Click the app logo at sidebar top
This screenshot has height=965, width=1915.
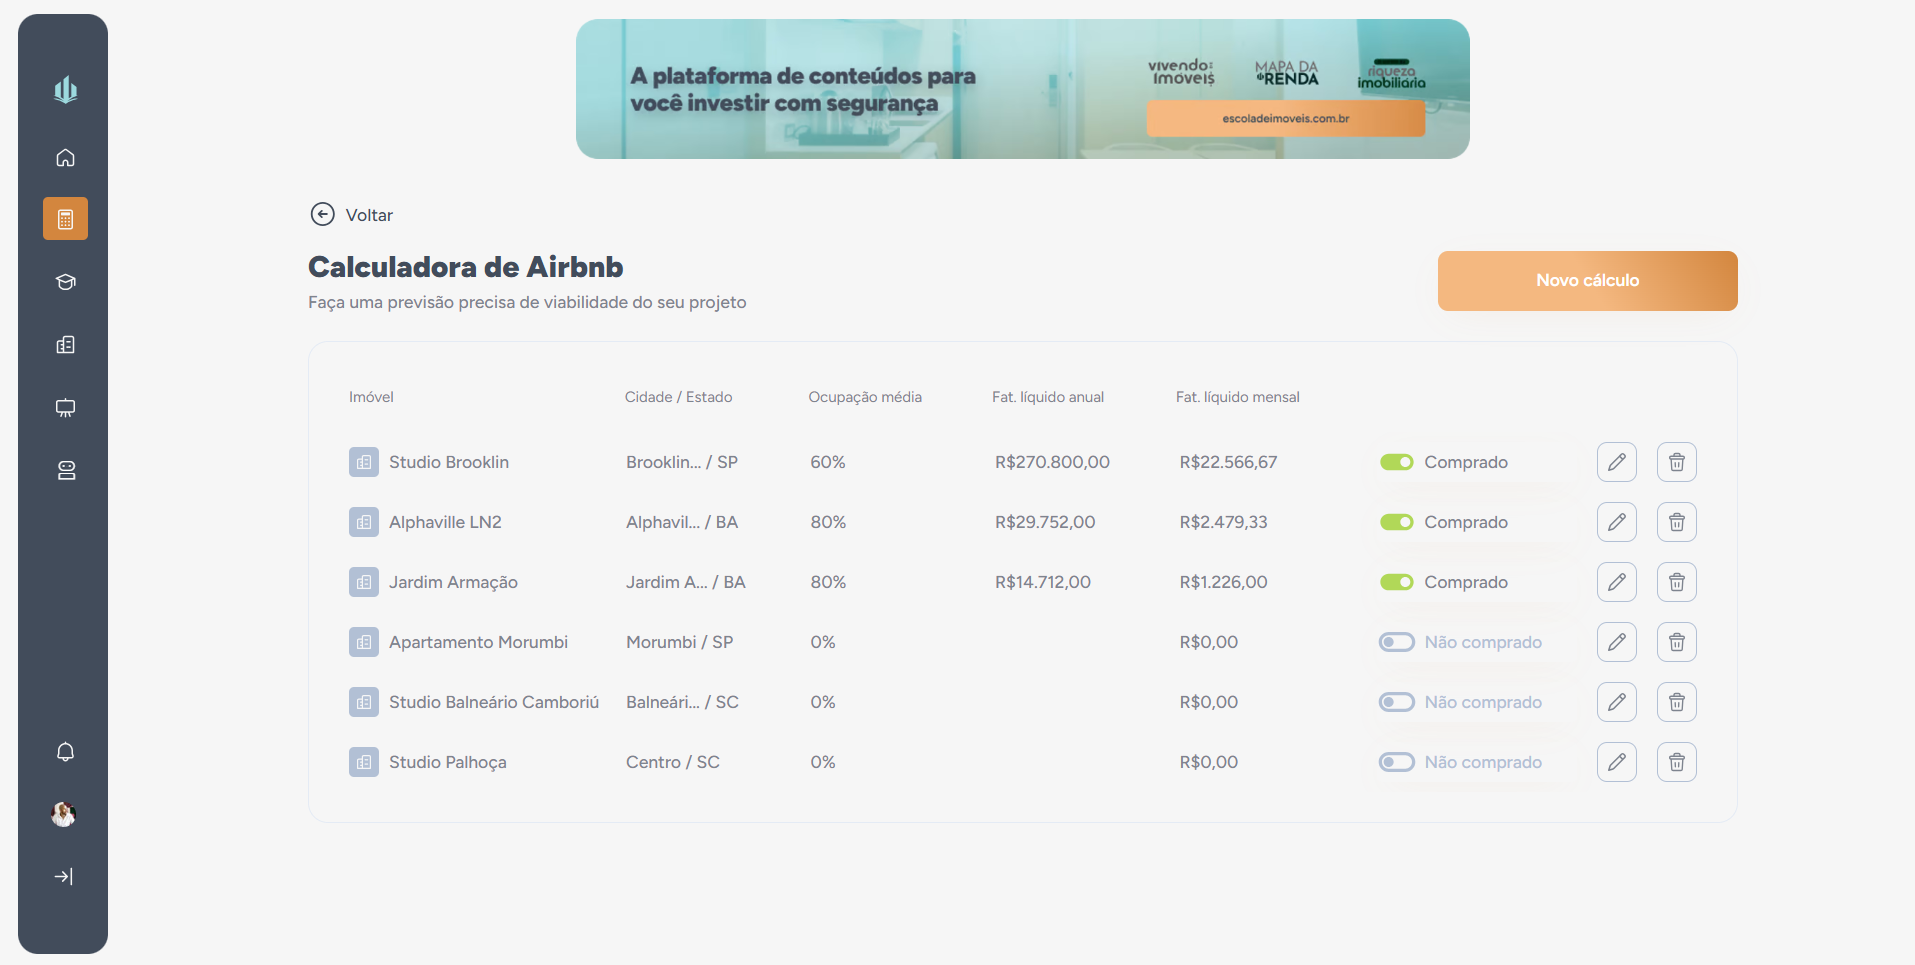[64, 89]
